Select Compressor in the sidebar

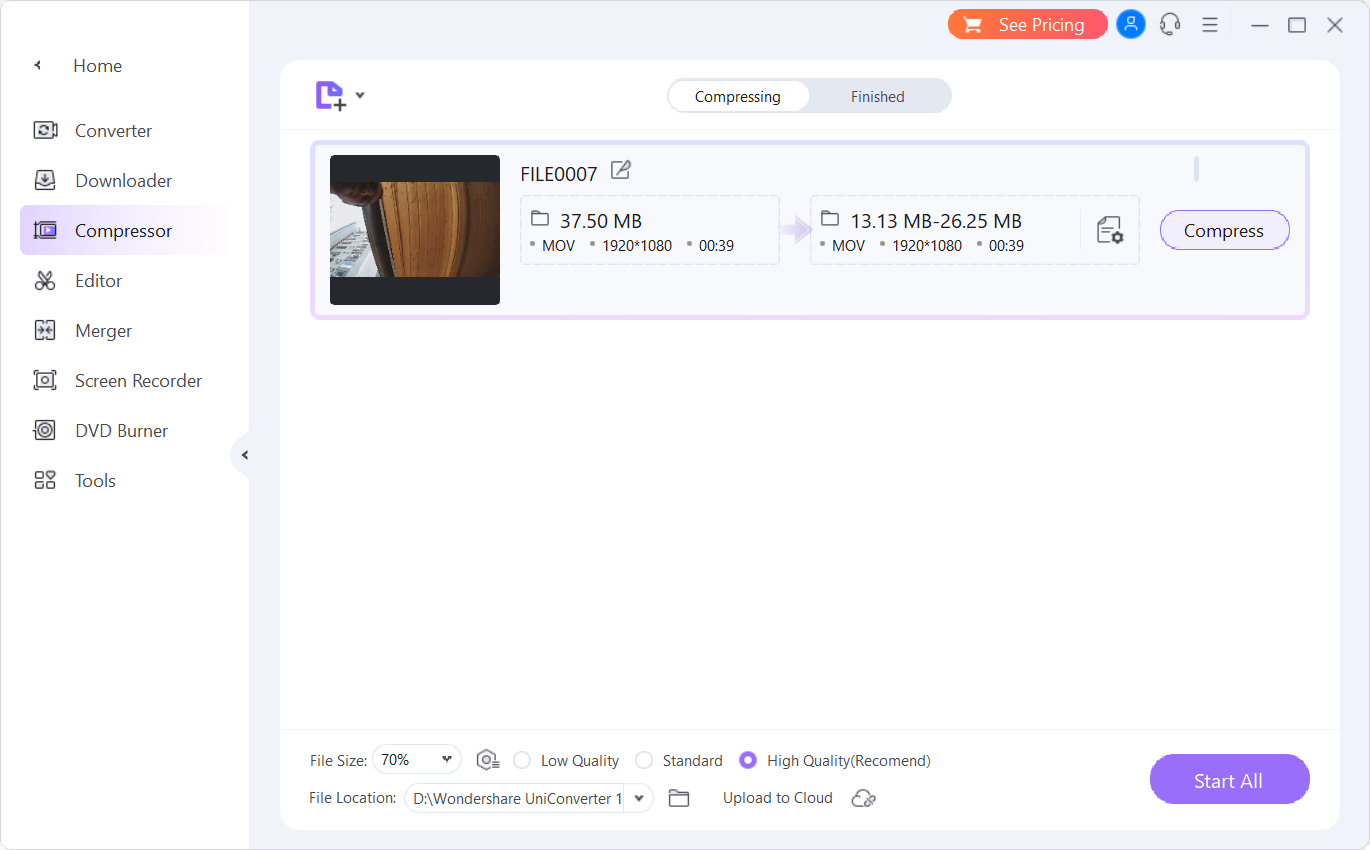pos(125,231)
